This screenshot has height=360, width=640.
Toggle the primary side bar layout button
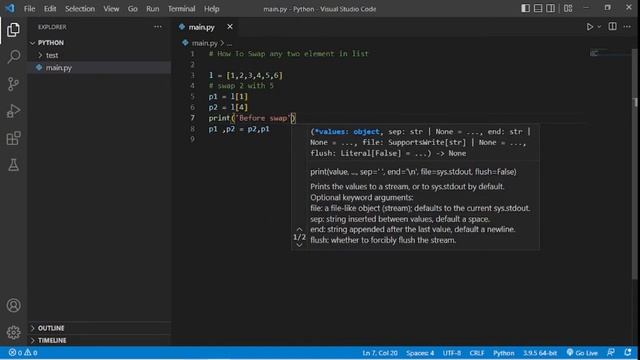526,8
